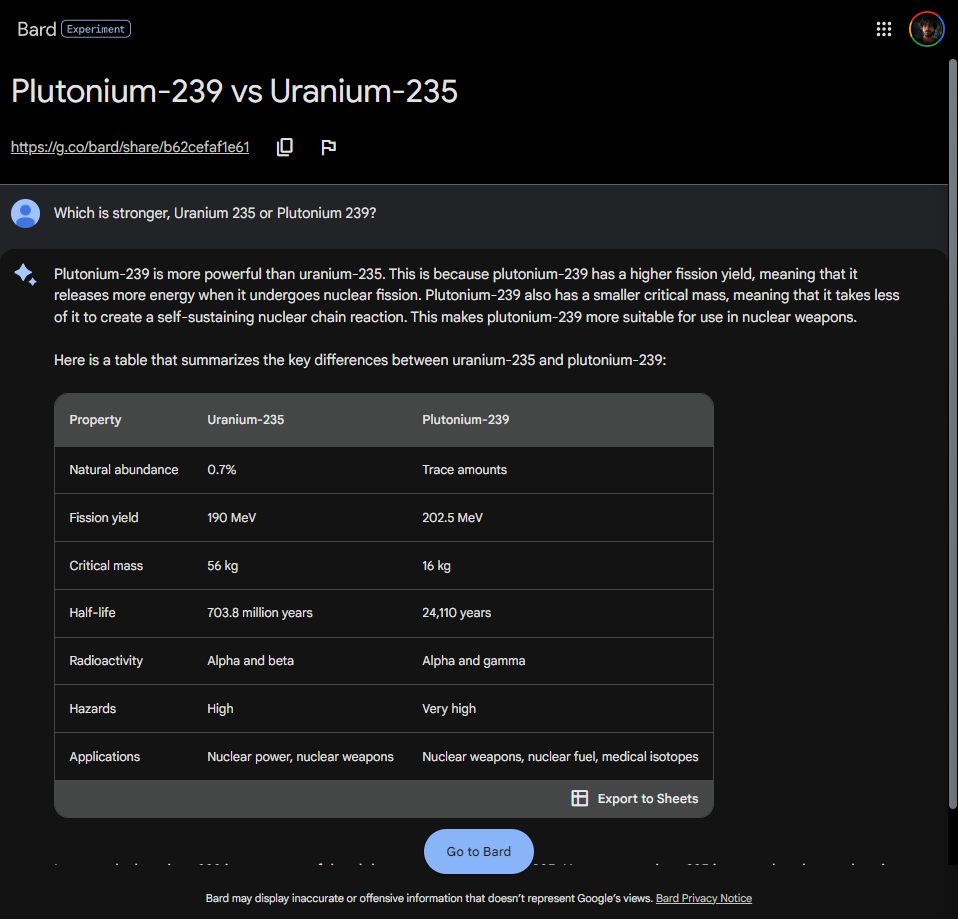Click the 'Nuclear power, nuclear weapons' cell
This screenshot has height=919, width=958.
click(x=300, y=757)
